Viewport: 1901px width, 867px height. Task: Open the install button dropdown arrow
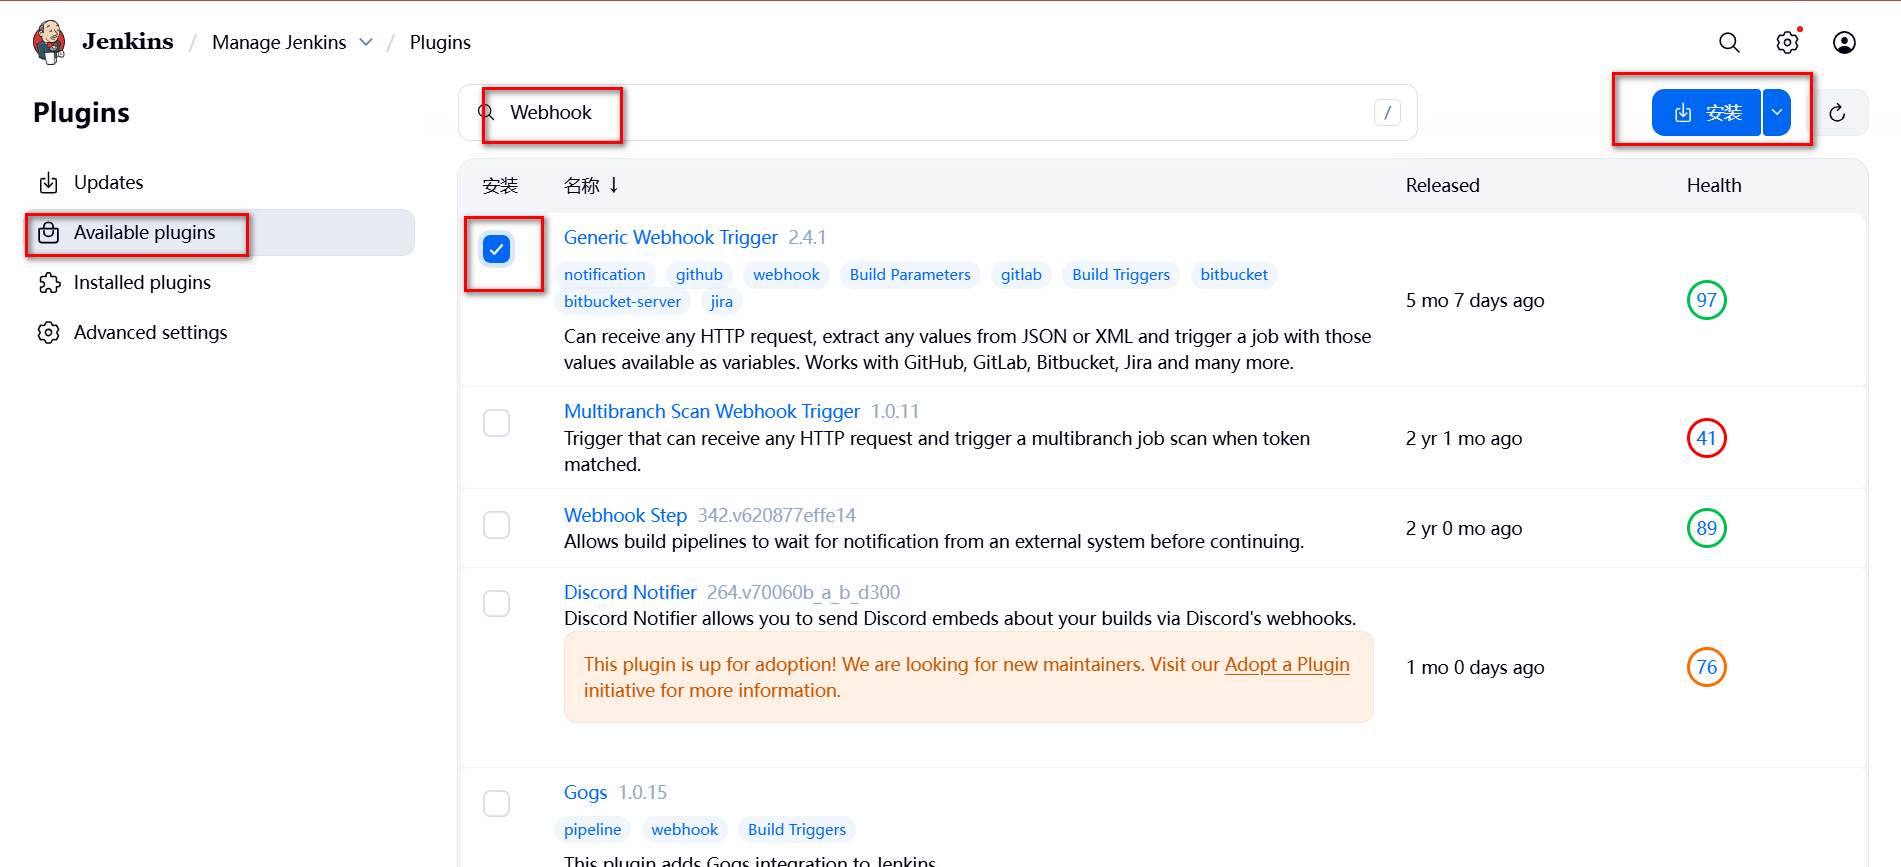[x=1777, y=113]
